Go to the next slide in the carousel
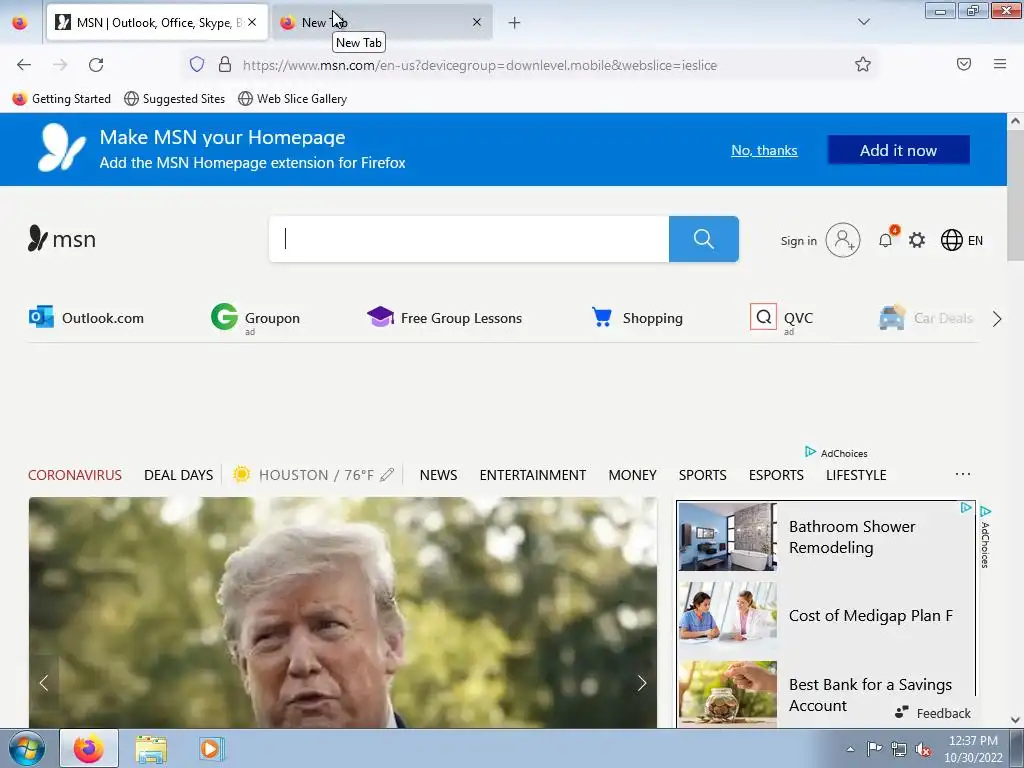 coord(641,683)
